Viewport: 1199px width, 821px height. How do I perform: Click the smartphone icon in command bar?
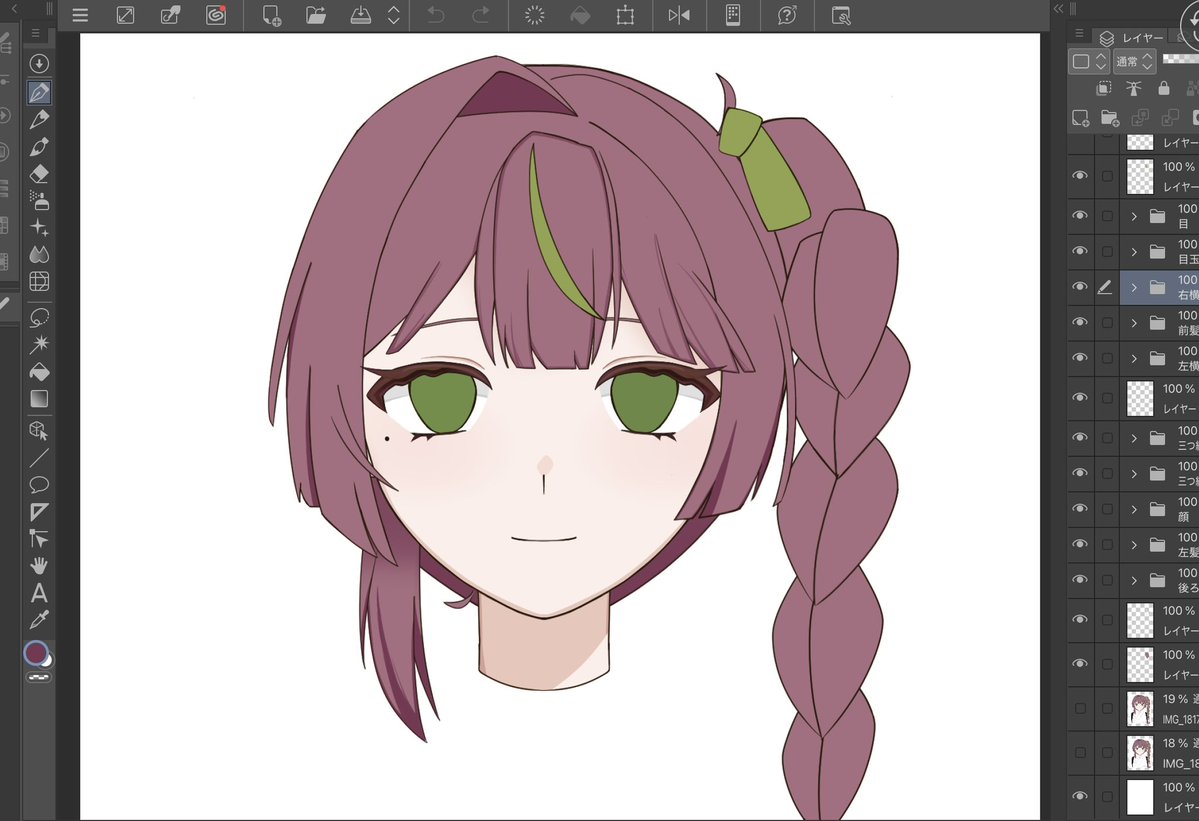click(x=733, y=15)
